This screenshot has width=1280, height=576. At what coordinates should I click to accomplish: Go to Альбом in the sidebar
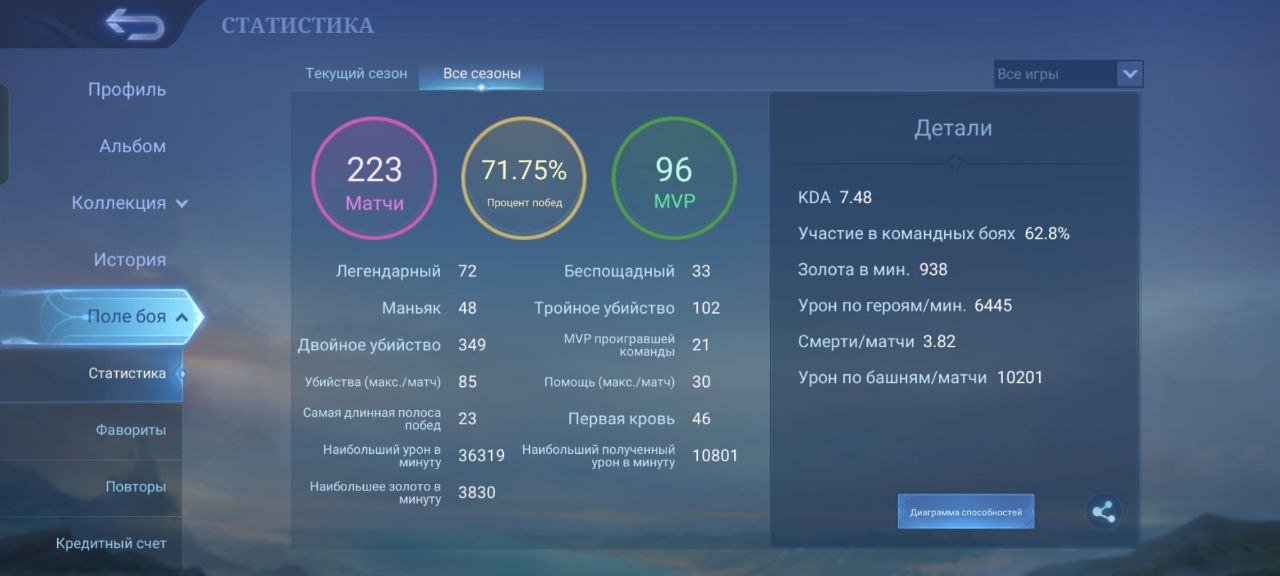pyautogui.click(x=132, y=146)
